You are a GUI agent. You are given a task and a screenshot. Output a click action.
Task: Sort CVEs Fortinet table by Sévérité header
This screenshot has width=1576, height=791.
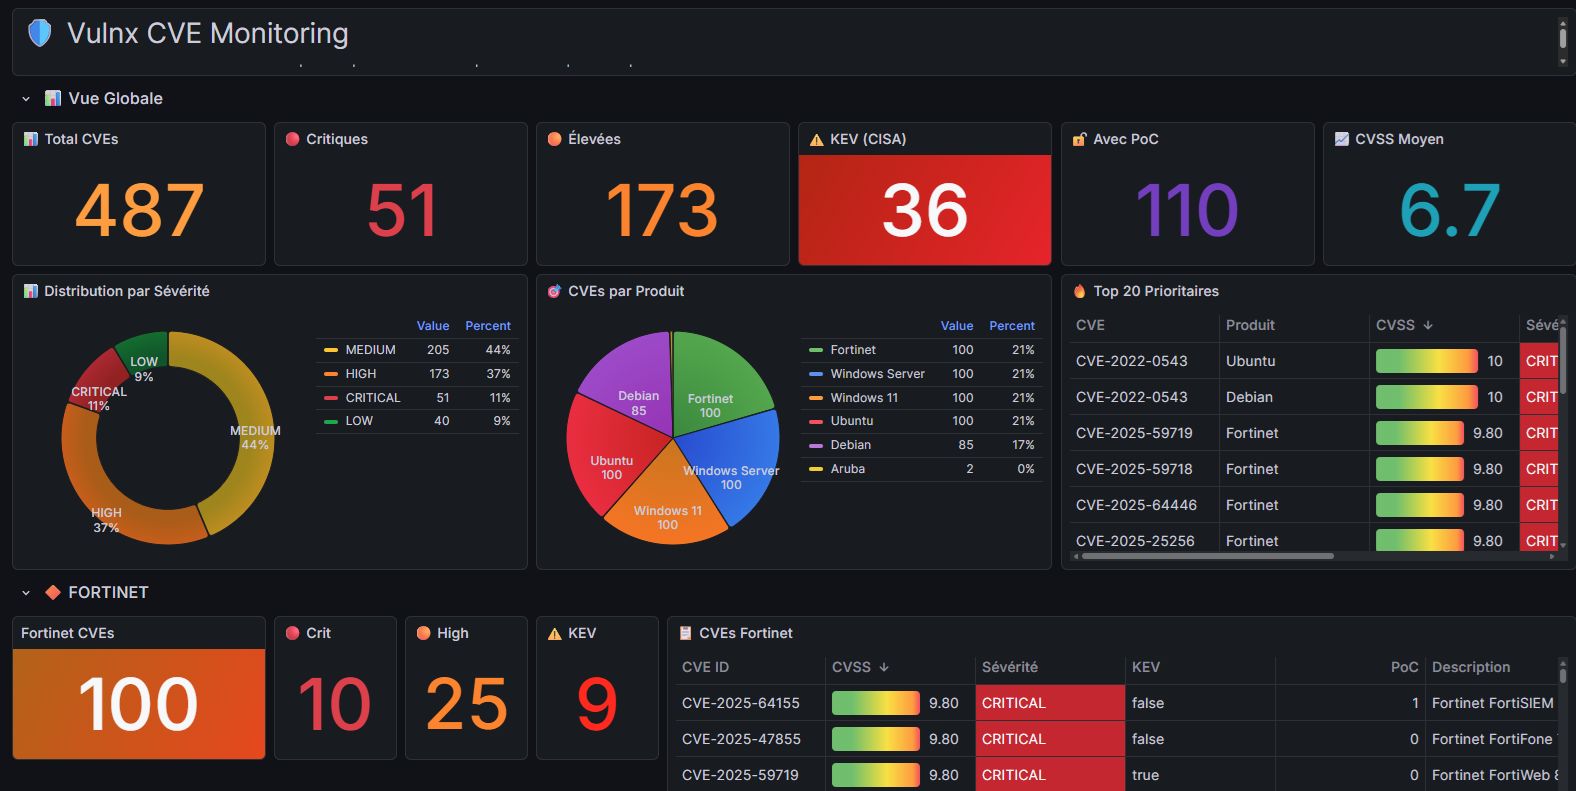(1010, 667)
